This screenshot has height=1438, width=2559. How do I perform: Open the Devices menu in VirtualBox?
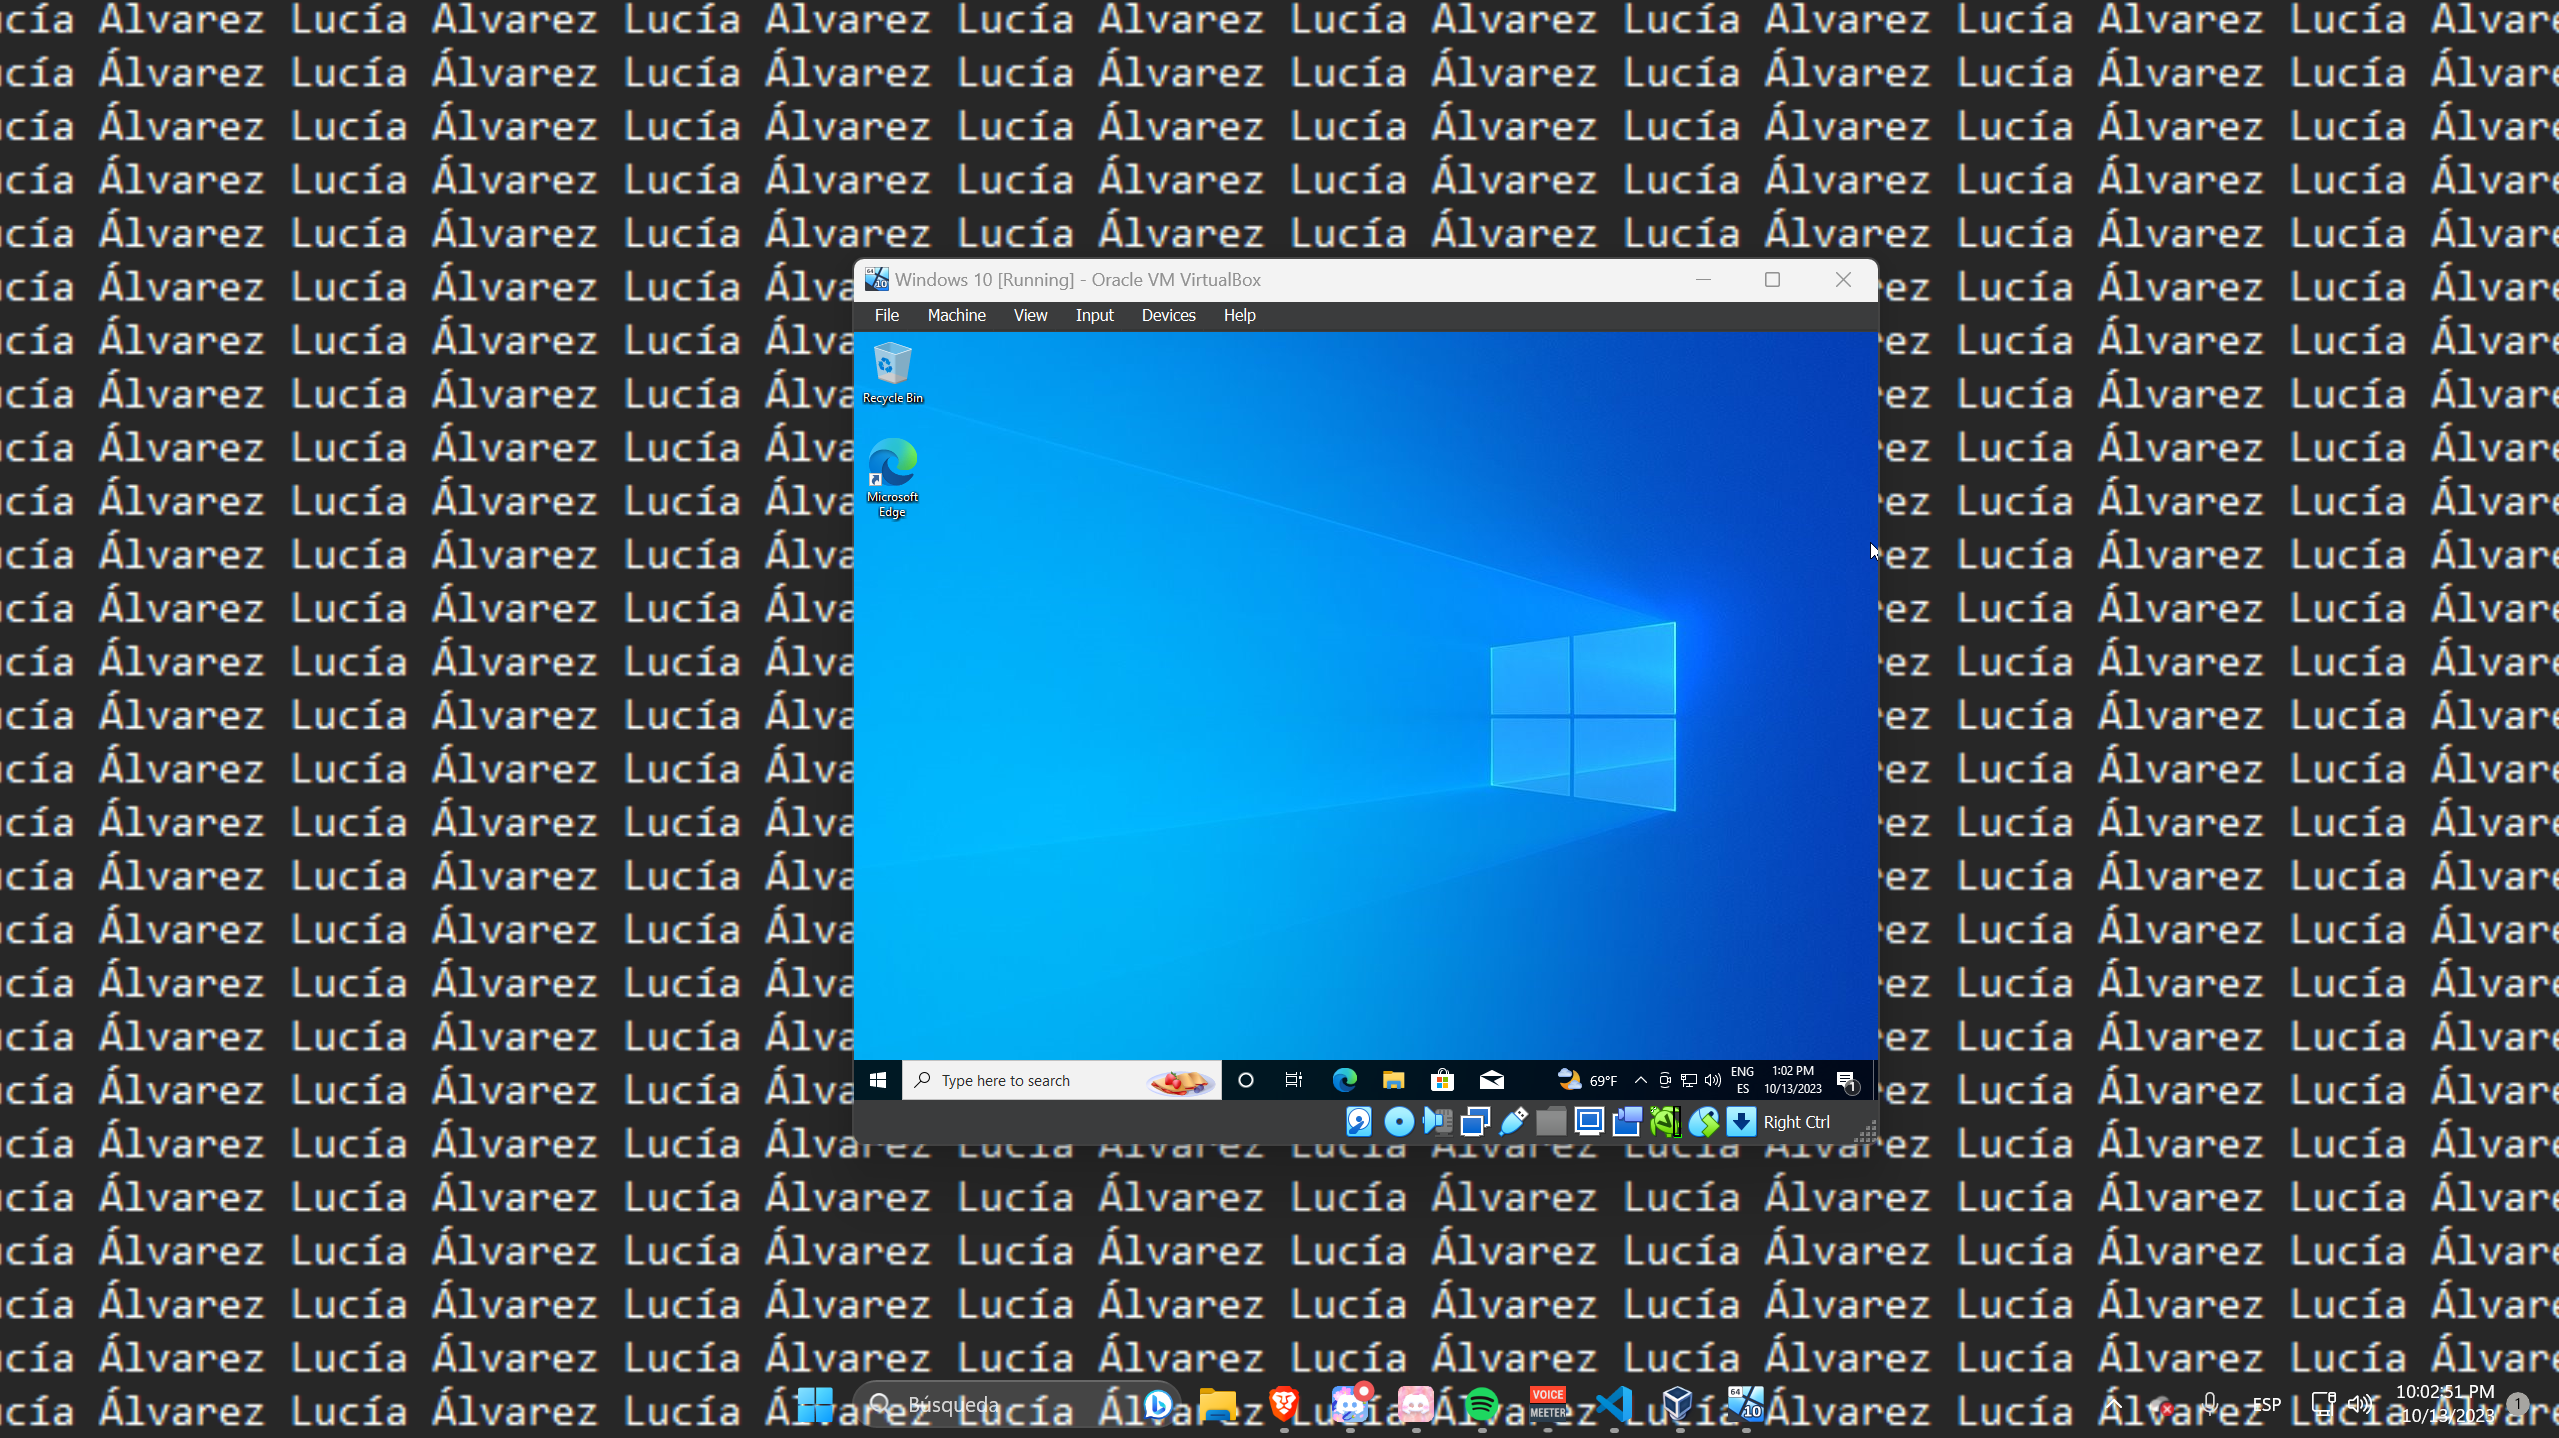[1167, 315]
